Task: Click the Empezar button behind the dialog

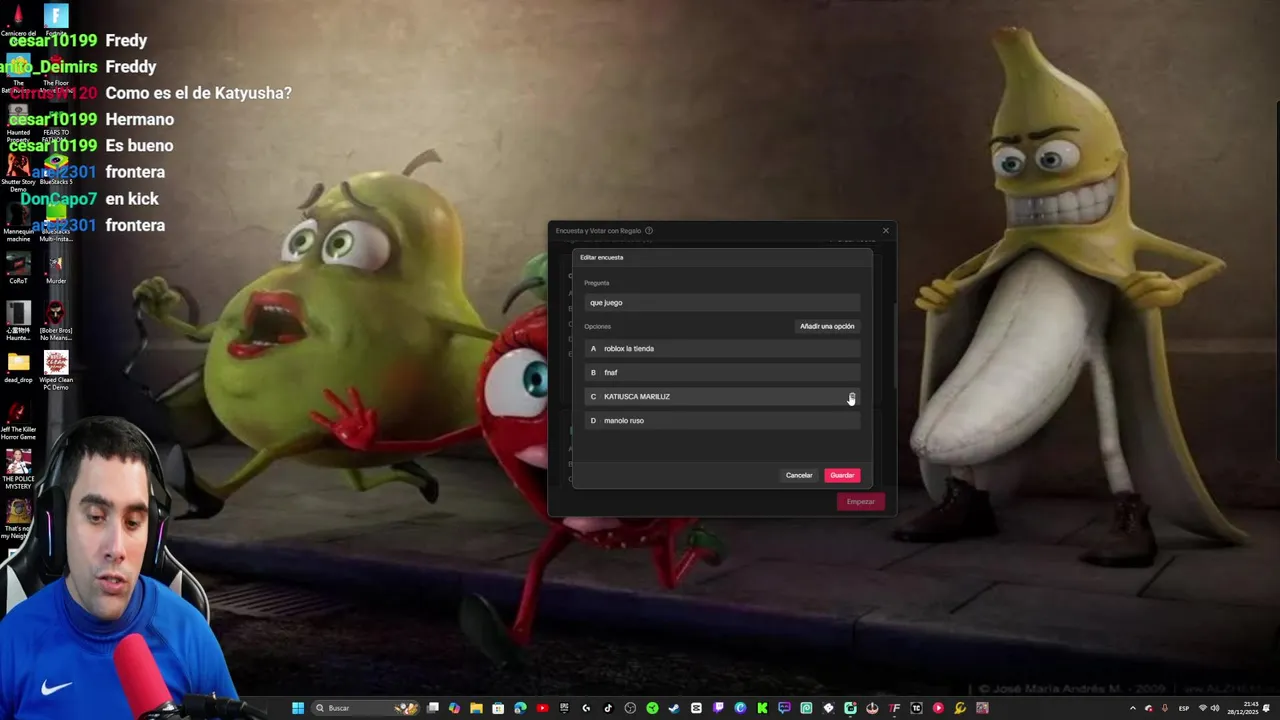Action: tap(861, 501)
